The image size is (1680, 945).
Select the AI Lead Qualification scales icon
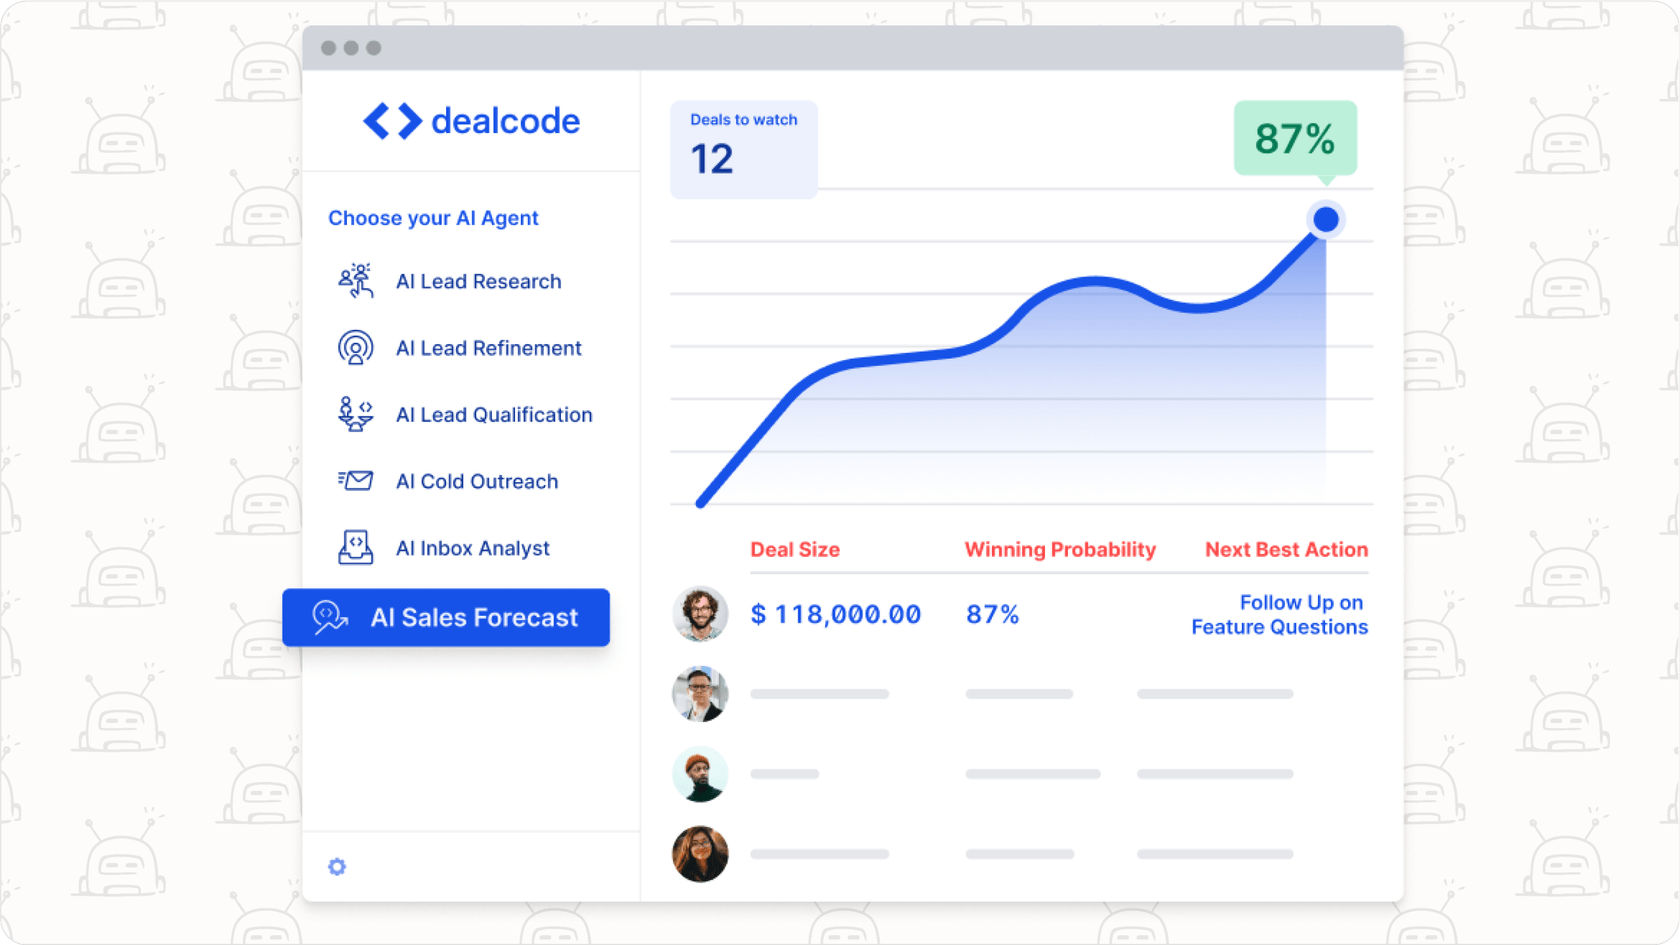click(353, 414)
